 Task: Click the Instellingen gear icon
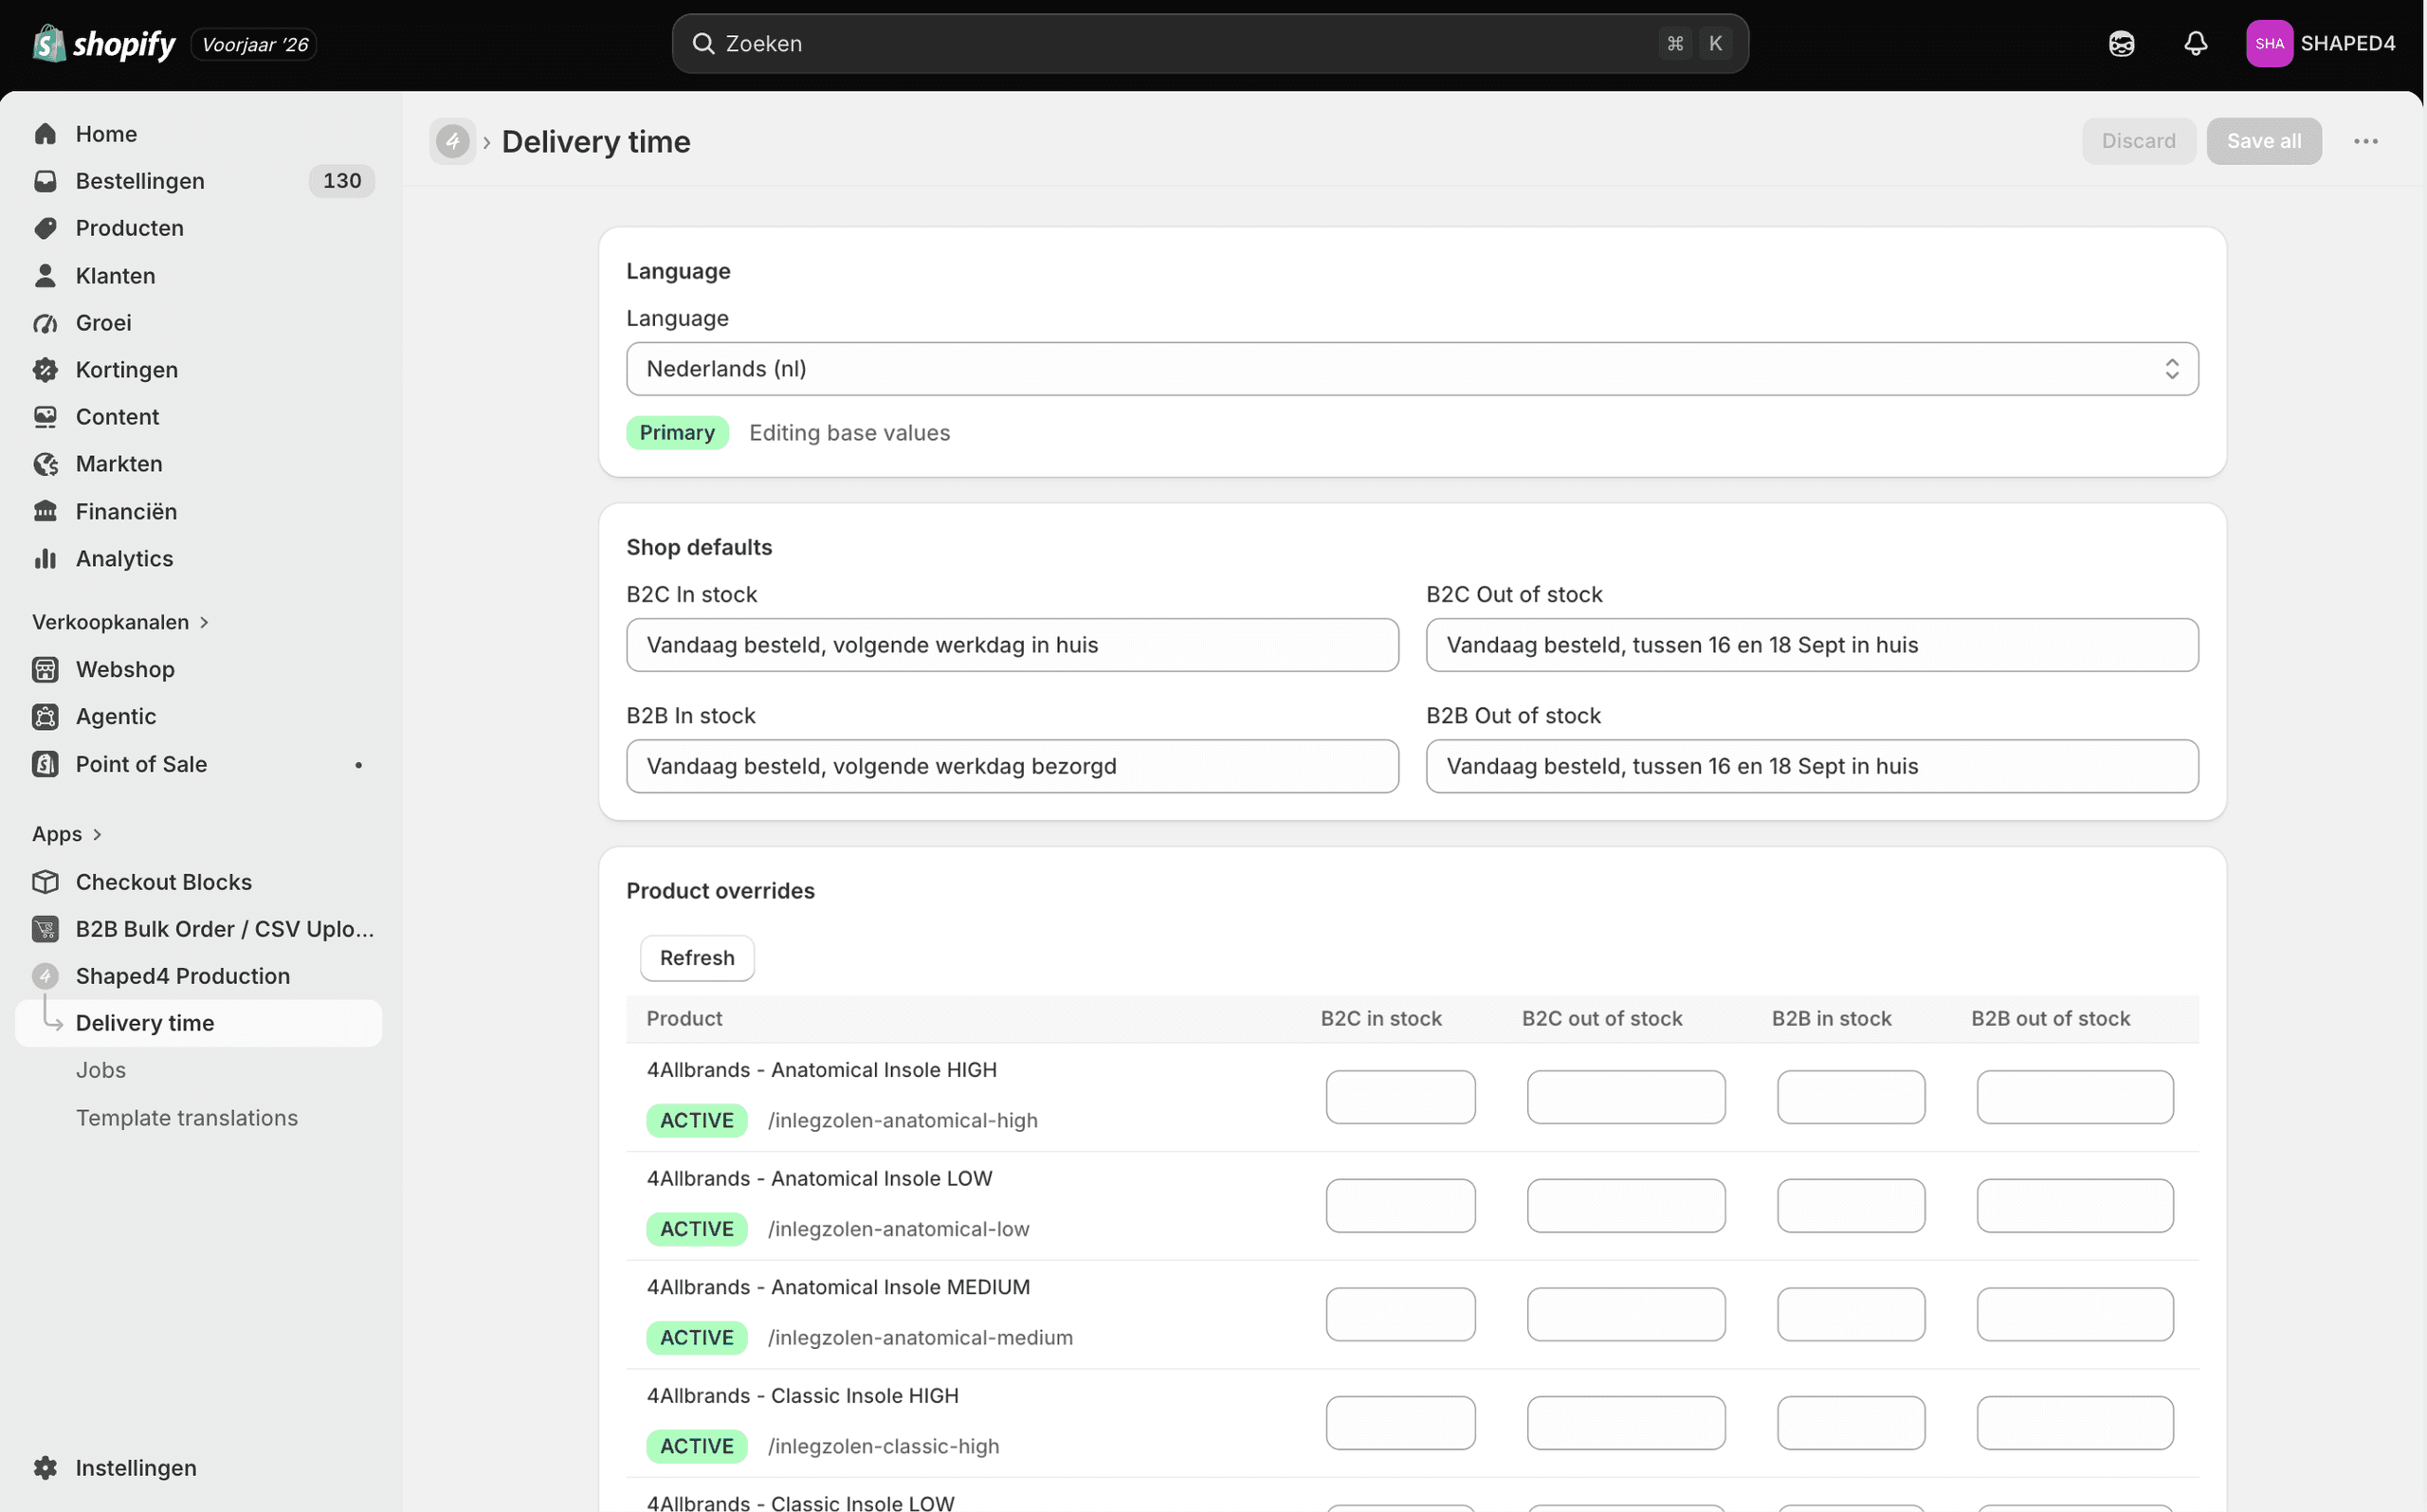tap(45, 1468)
